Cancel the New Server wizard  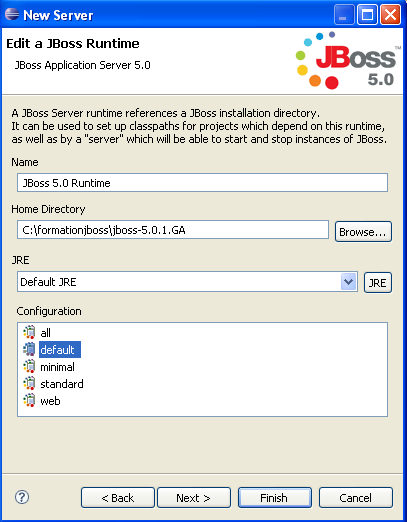pyautogui.click(x=356, y=498)
